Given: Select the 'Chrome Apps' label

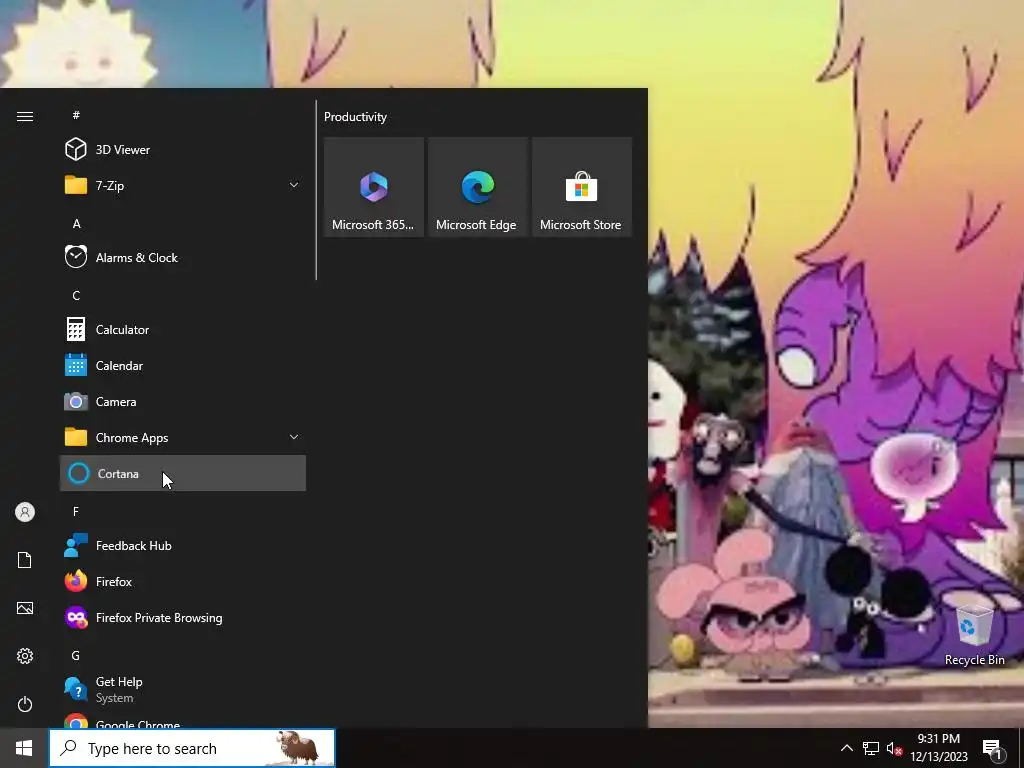Looking at the screenshot, I should [132, 438].
